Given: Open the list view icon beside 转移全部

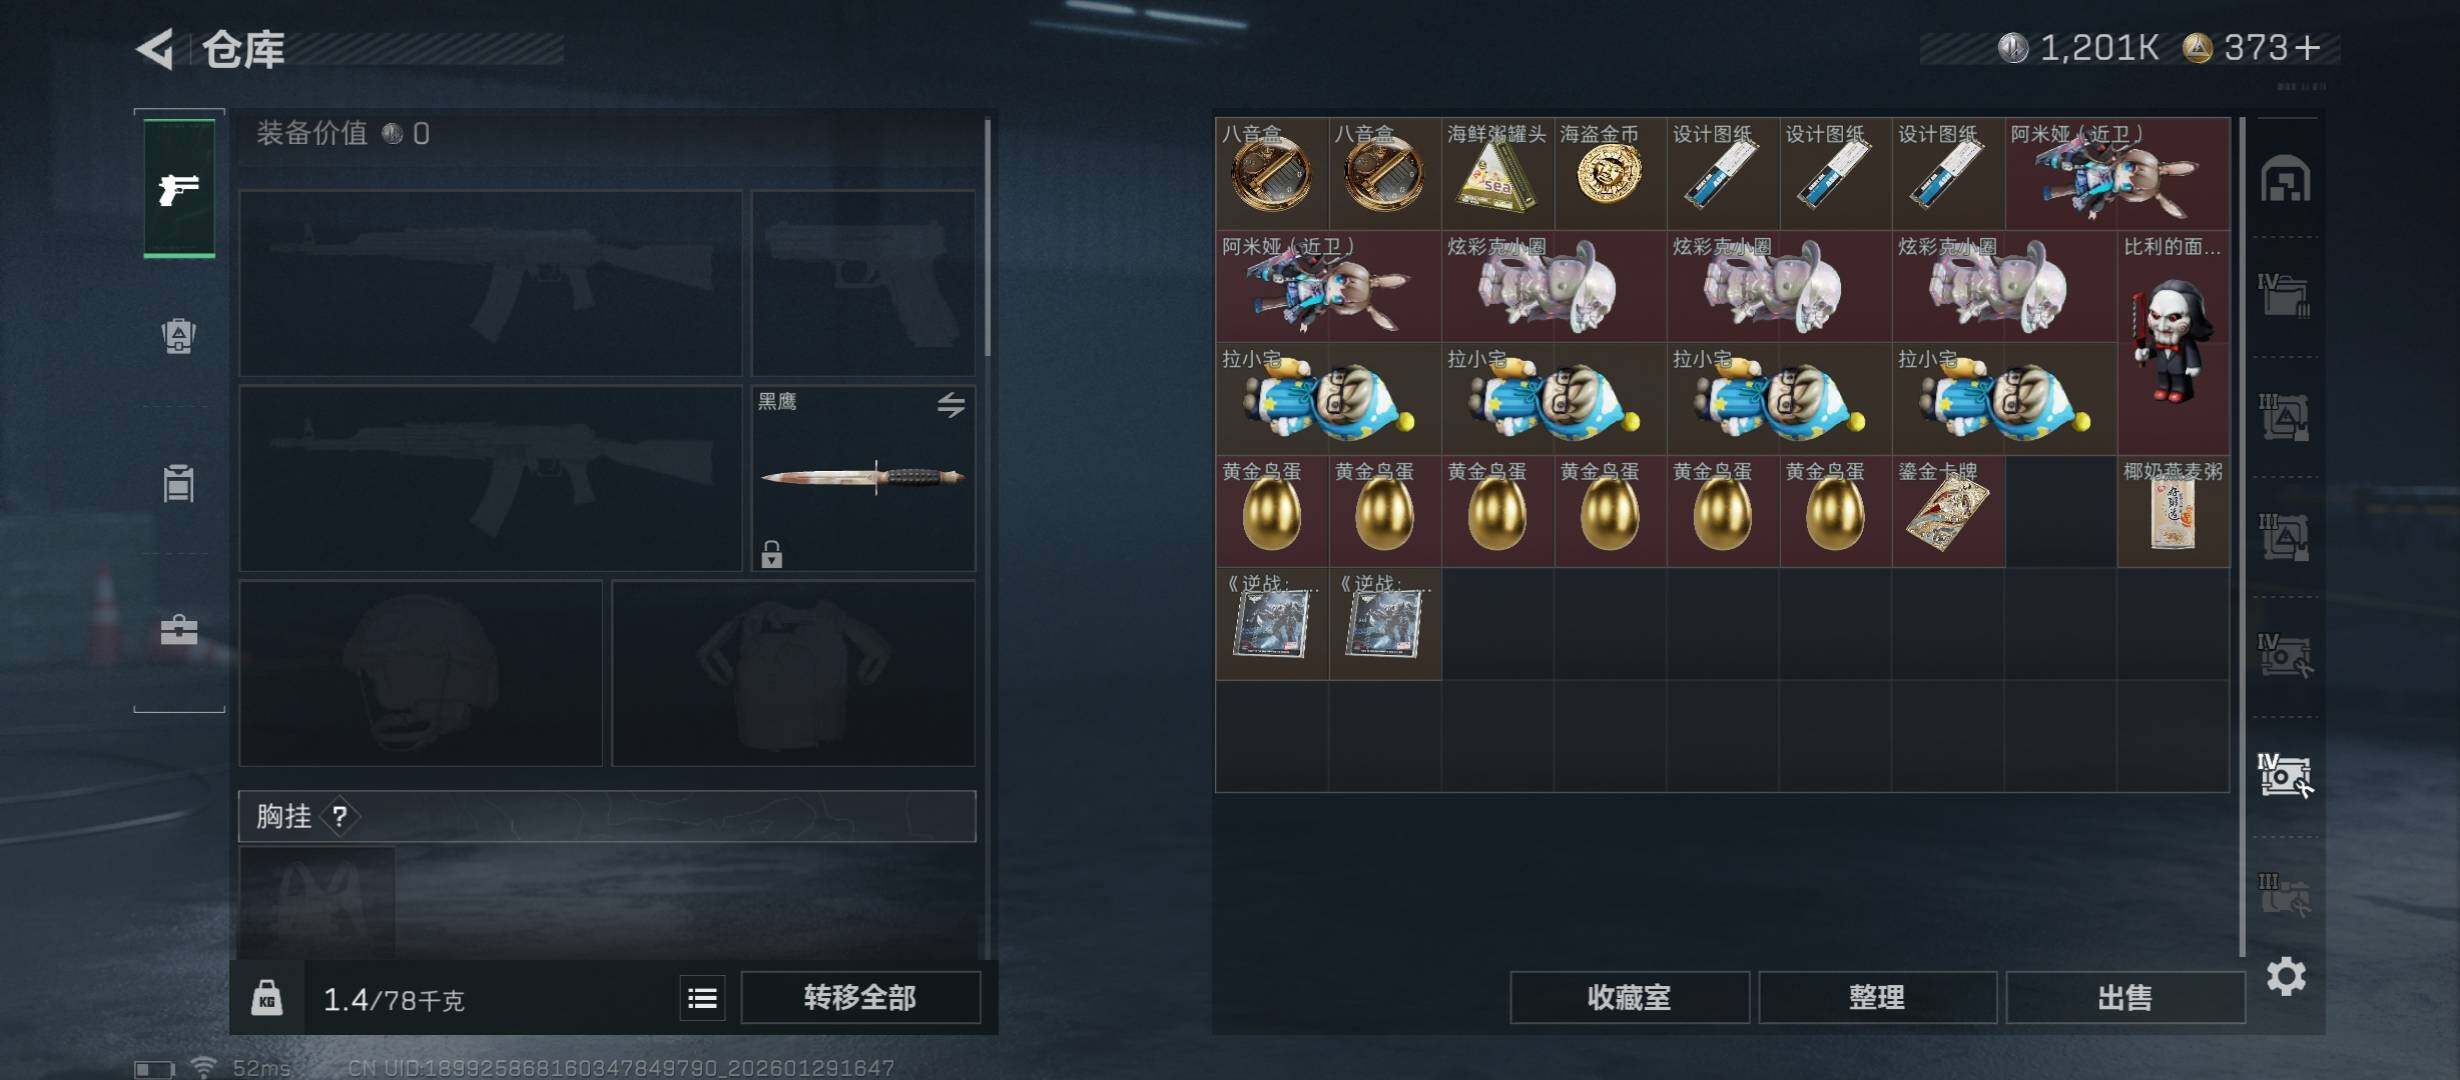Looking at the screenshot, I should coord(702,998).
